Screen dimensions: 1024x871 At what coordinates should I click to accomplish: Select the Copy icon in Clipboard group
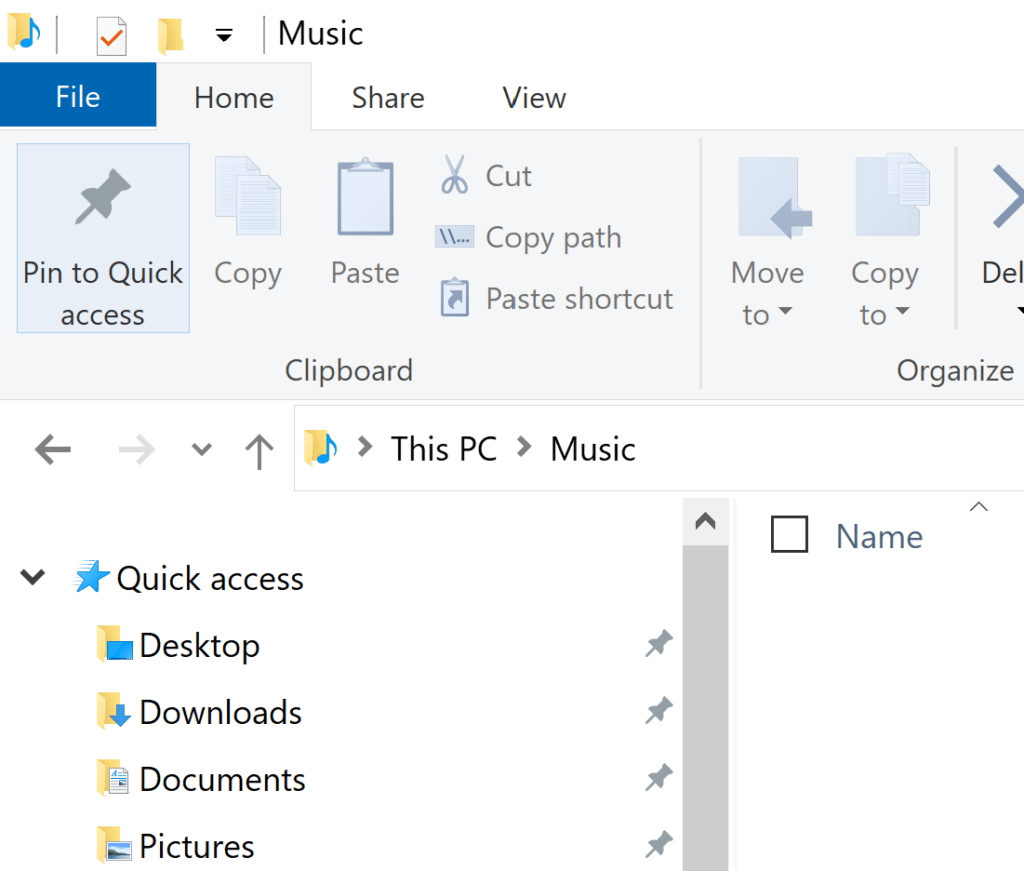point(246,197)
